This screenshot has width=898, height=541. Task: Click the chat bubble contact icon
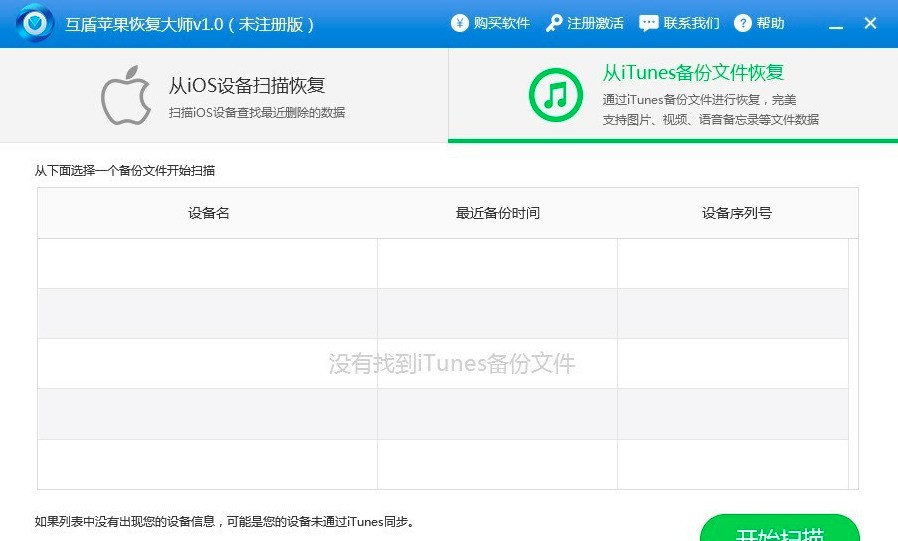click(648, 23)
